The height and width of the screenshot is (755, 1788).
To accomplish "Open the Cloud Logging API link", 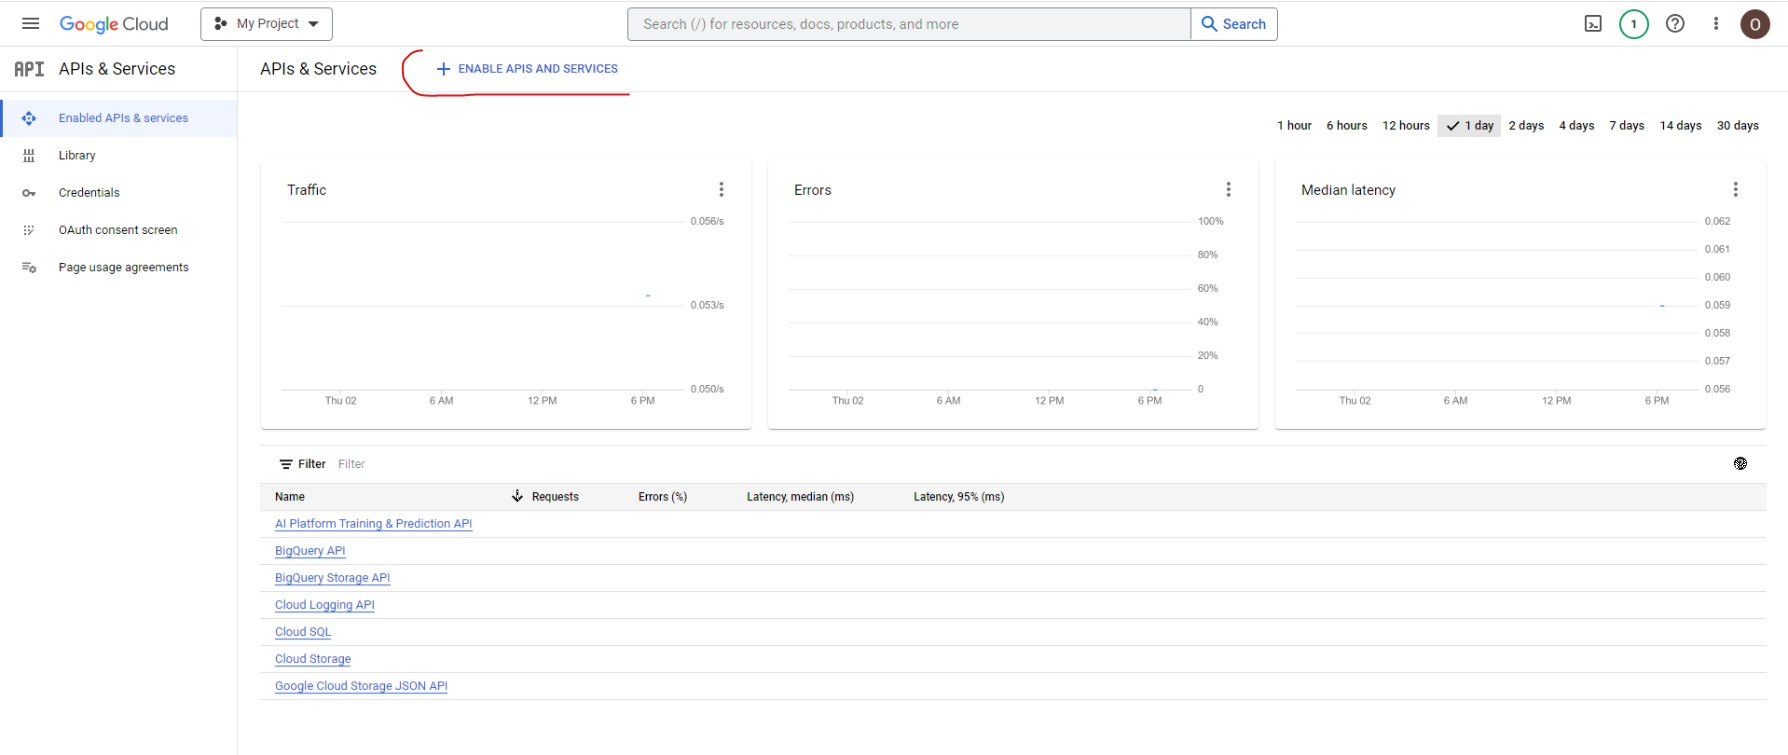I will click(324, 605).
